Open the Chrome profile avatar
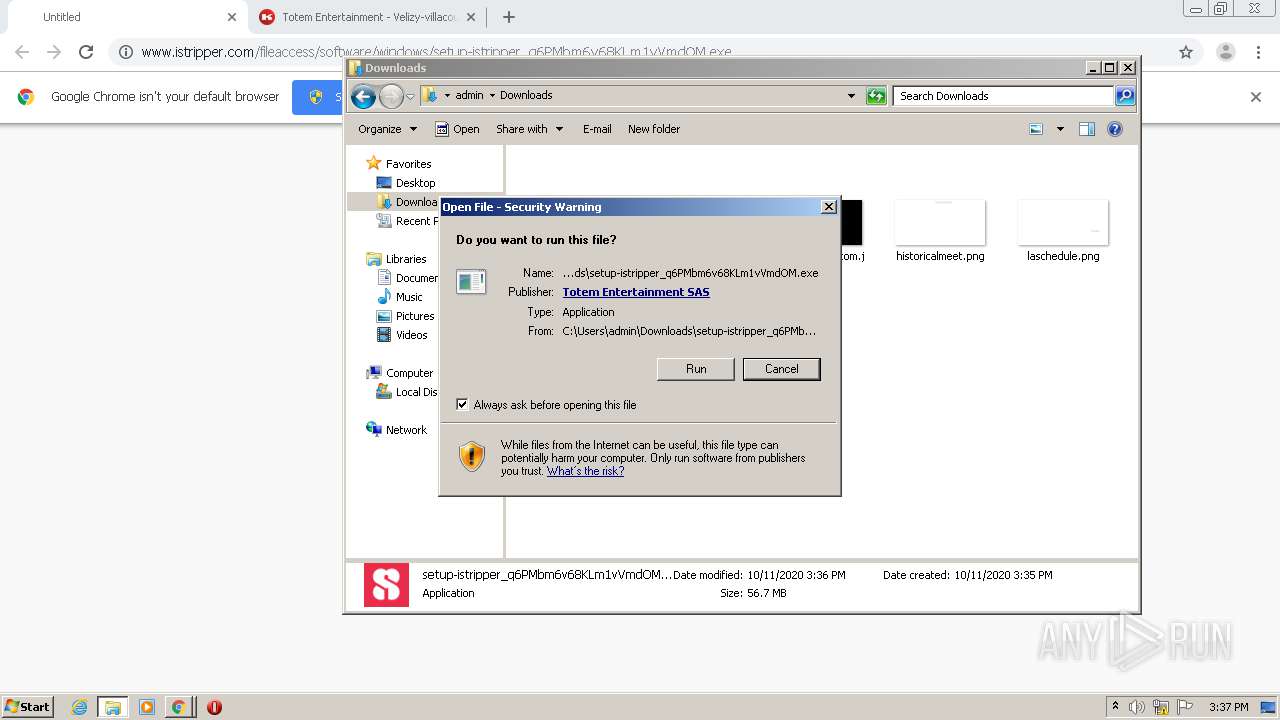The image size is (1280, 720). click(1225, 52)
